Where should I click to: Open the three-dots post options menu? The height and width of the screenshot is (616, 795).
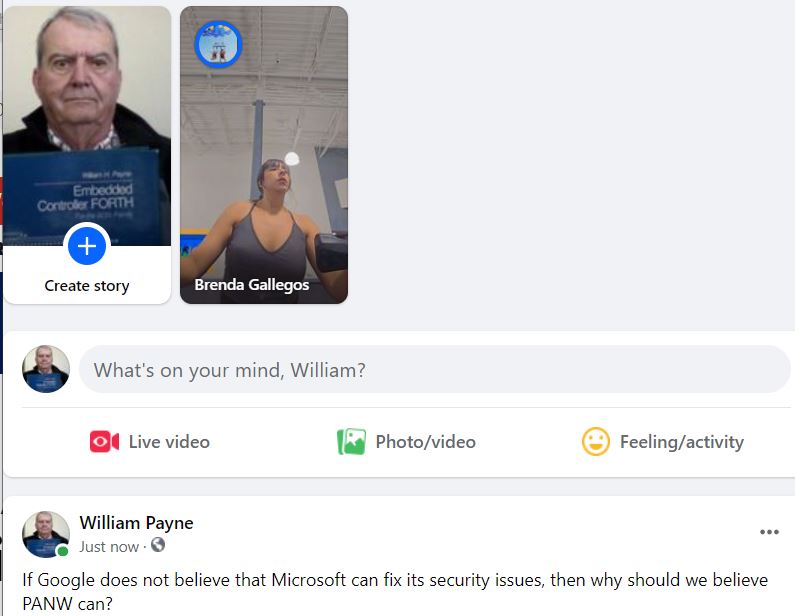tap(769, 532)
